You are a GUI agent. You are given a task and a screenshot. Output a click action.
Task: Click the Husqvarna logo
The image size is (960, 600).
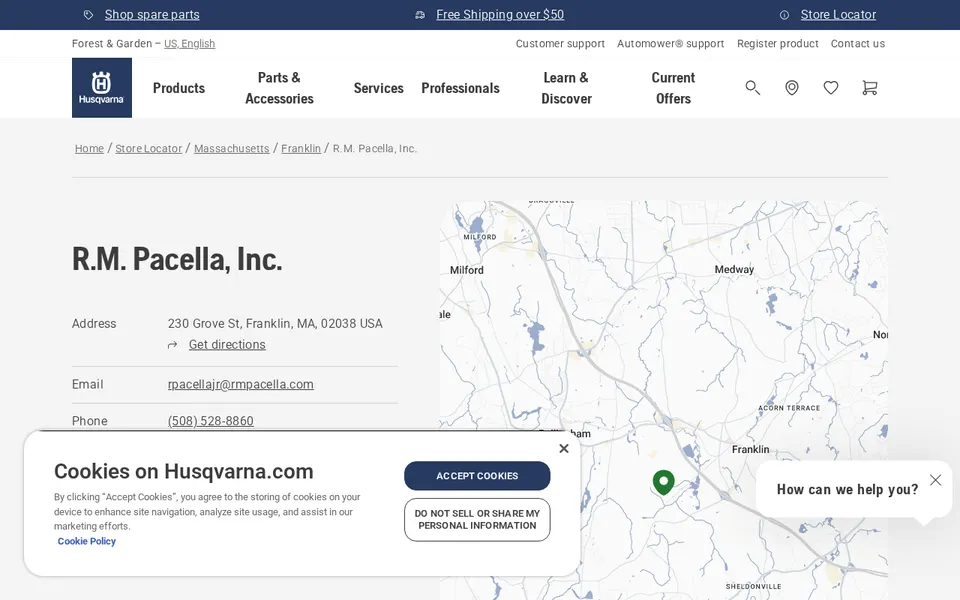click(x=102, y=88)
